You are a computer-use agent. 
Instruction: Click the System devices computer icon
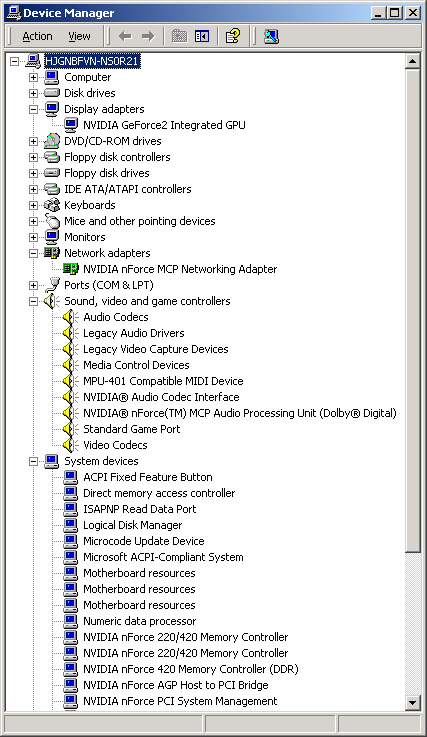click(x=52, y=461)
